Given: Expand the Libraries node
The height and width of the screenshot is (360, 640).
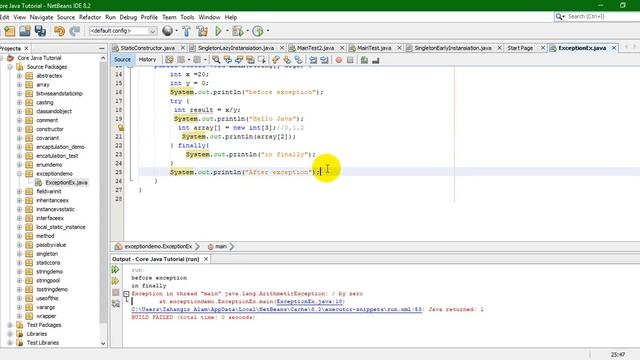Looking at the screenshot, I should (x=10, y=334).
